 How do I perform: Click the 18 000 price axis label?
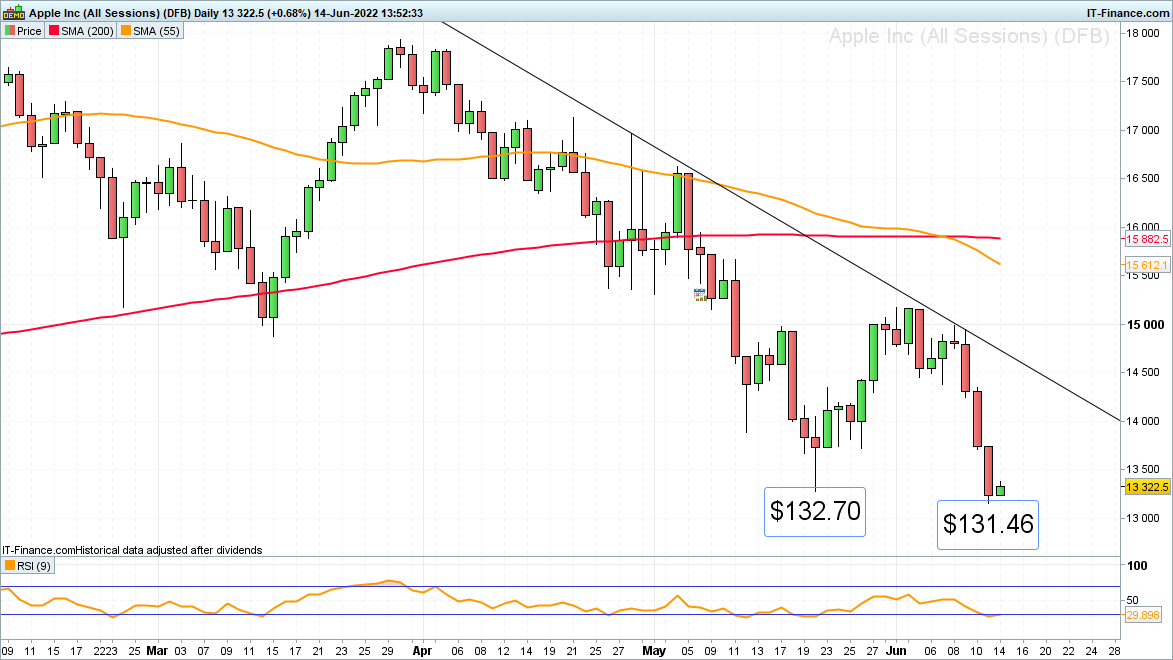tap(1143, 33)
